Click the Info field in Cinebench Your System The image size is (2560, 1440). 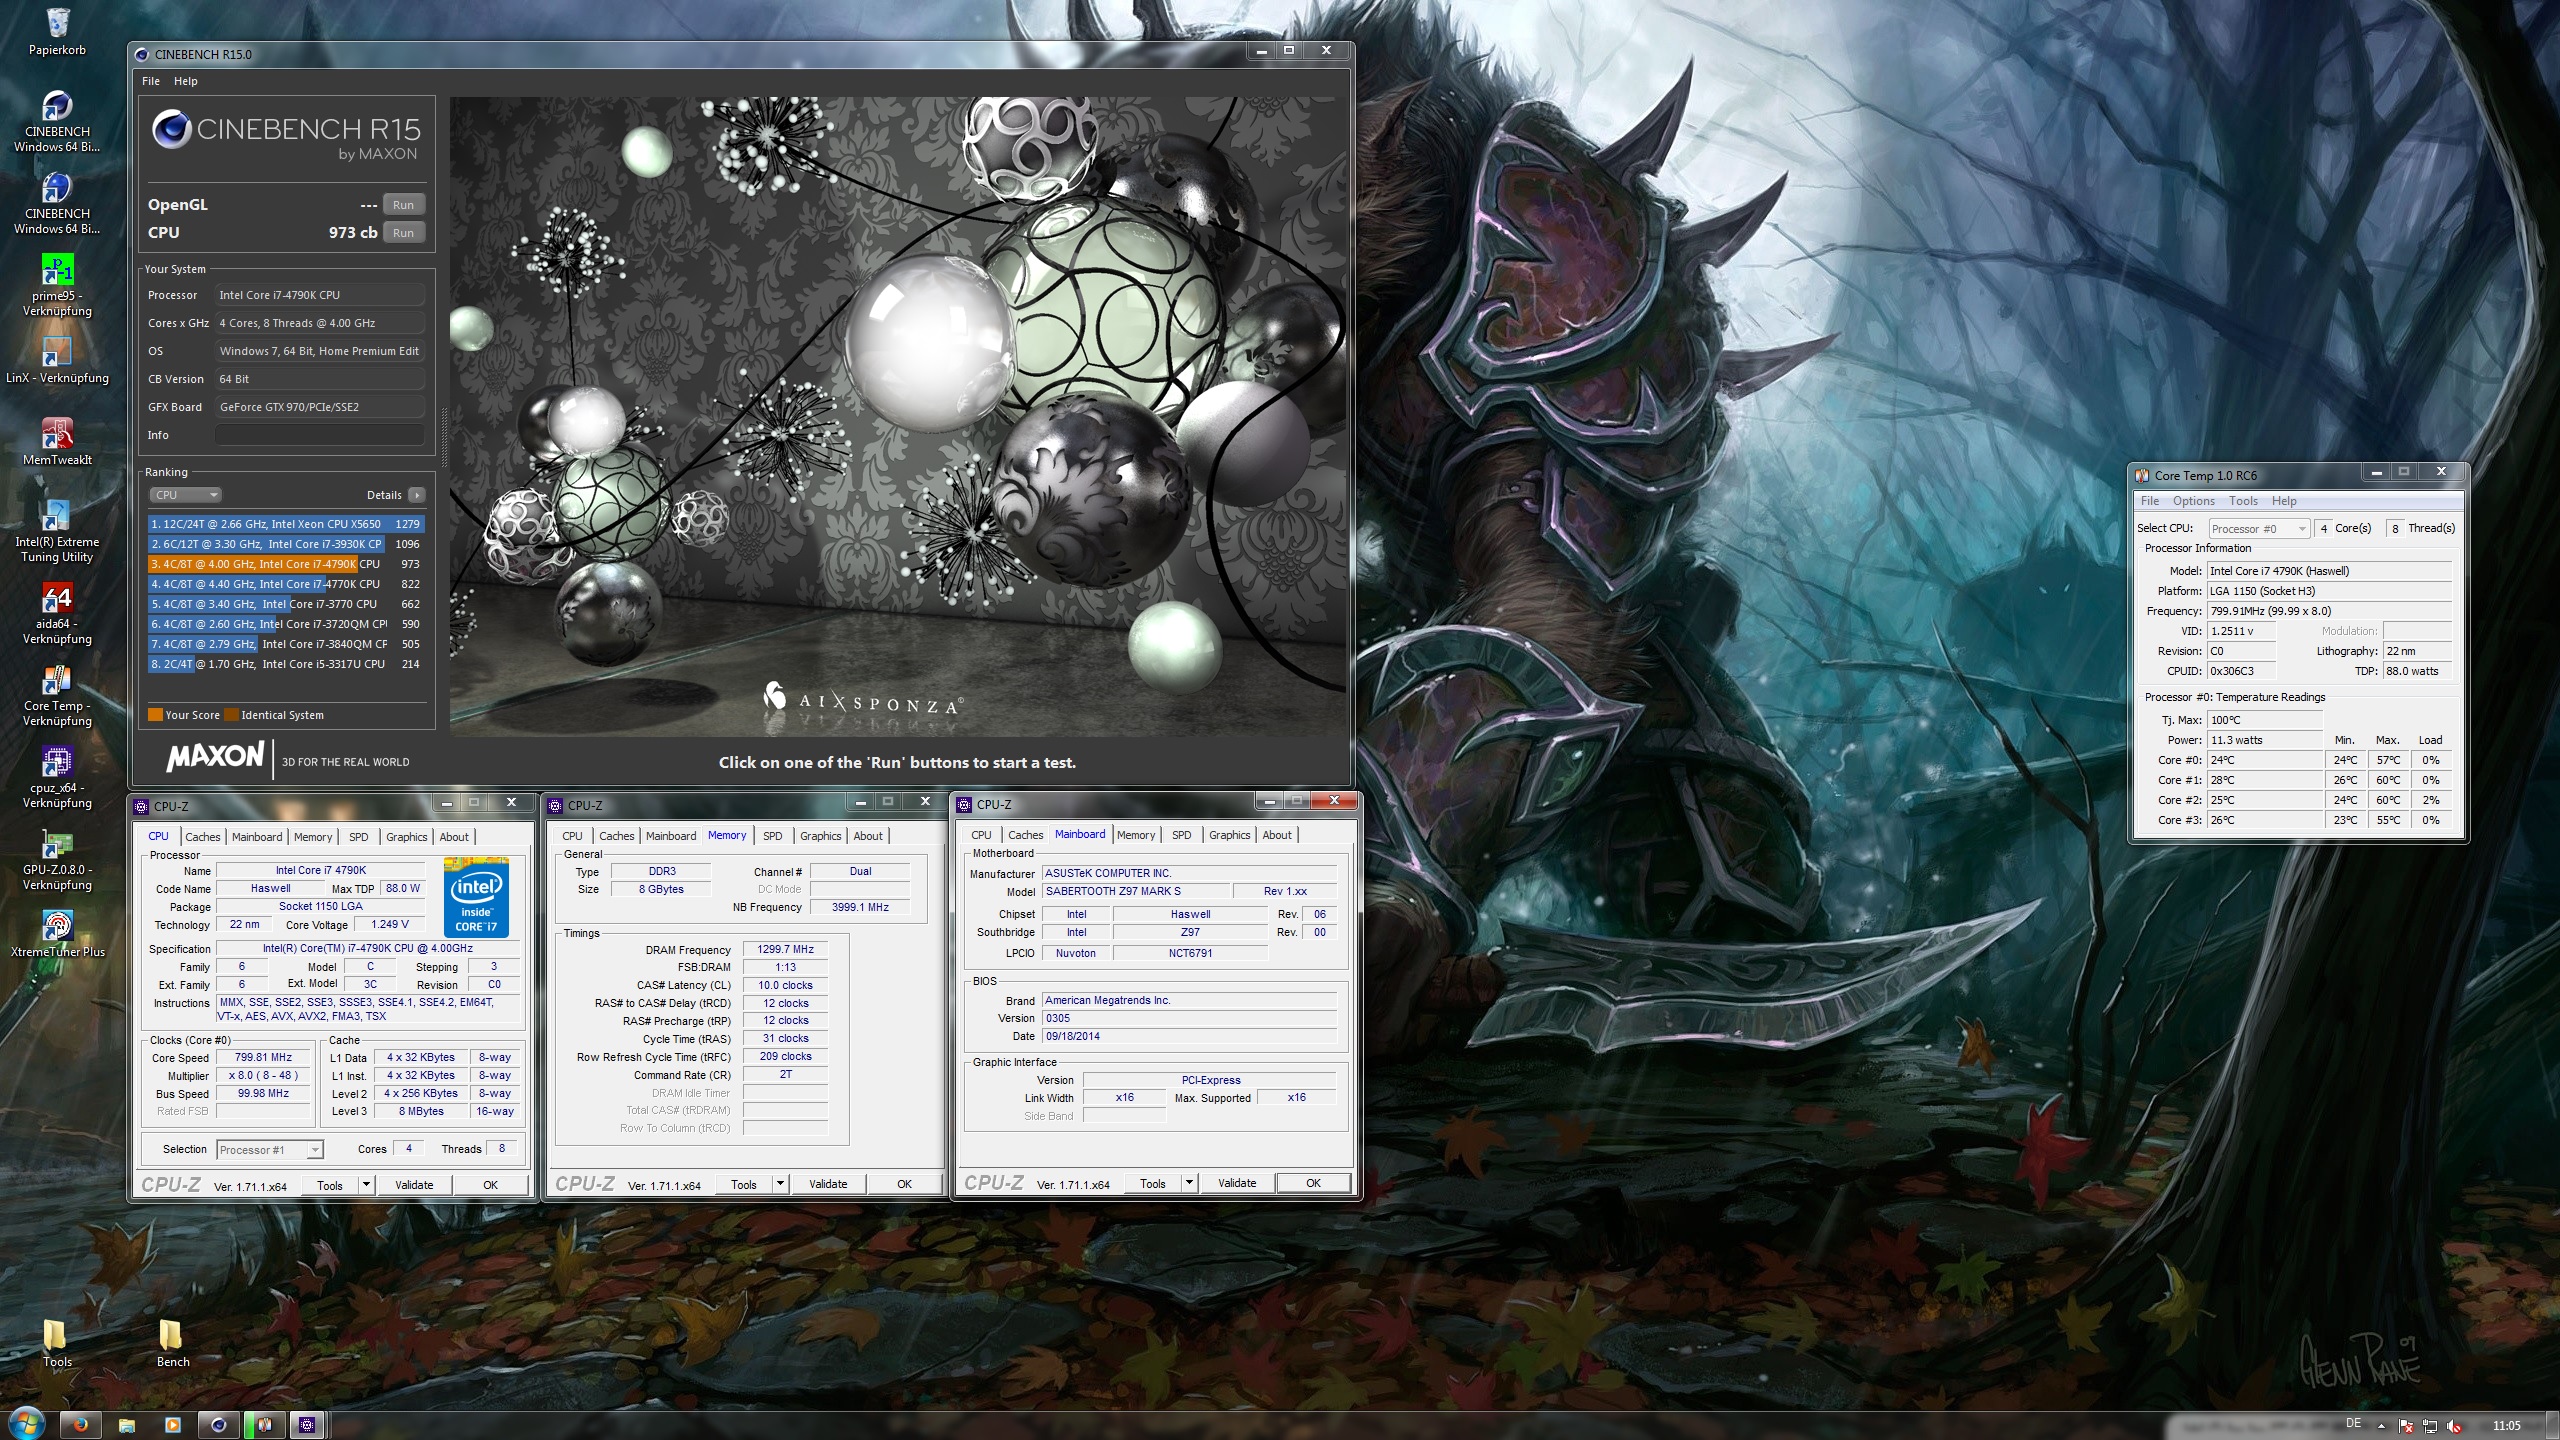point(319,435)
